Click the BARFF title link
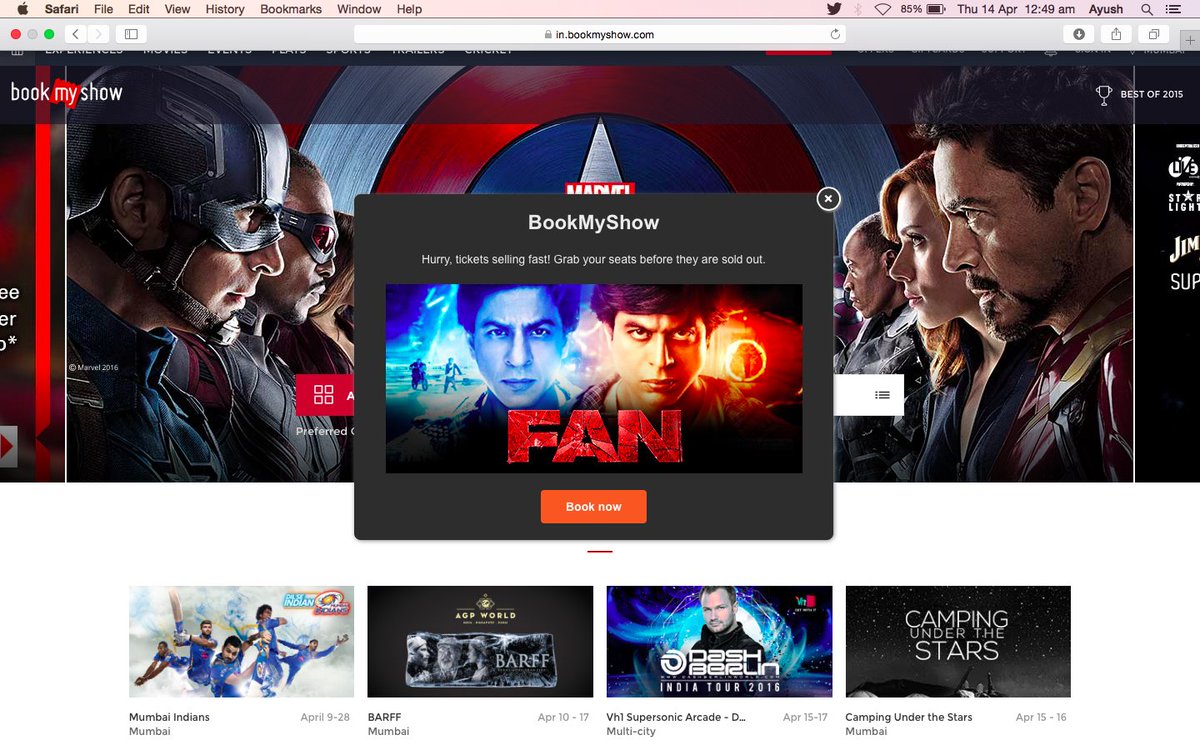Screen dimensions: 1200x750 point(384,717)
